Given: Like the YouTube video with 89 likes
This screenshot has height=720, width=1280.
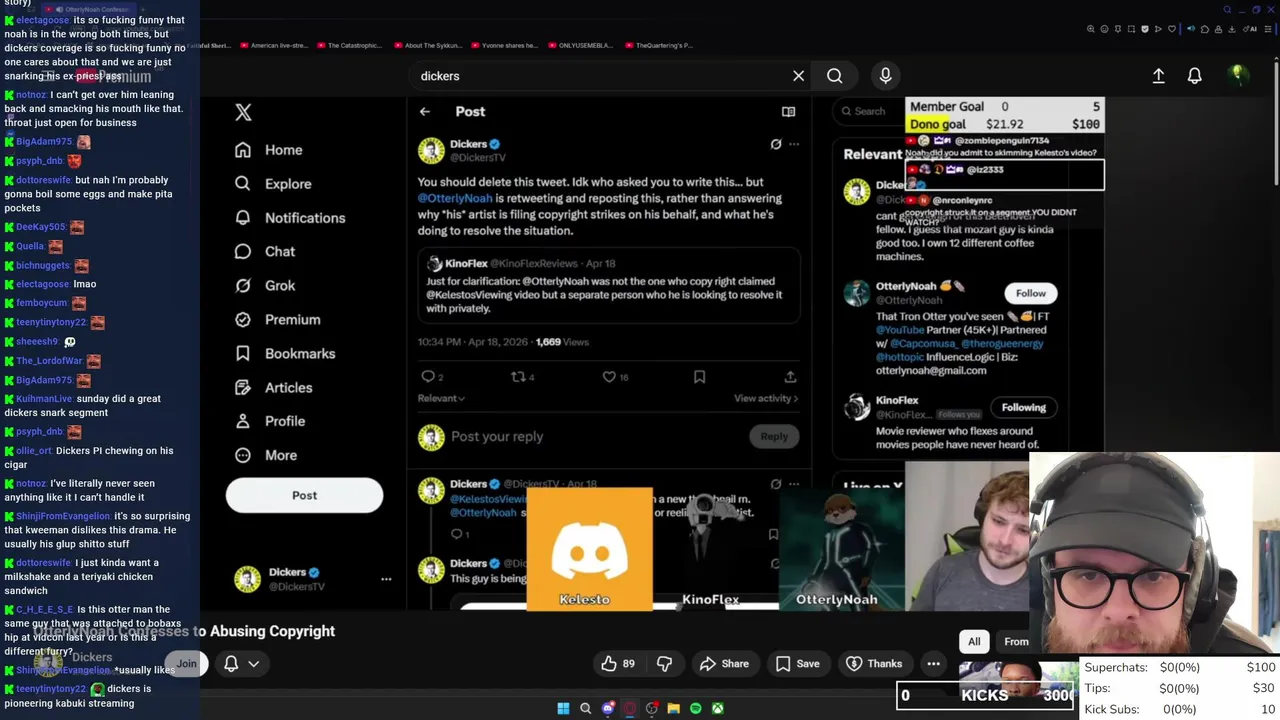Looking at the screenshot, I should [618, 663].
